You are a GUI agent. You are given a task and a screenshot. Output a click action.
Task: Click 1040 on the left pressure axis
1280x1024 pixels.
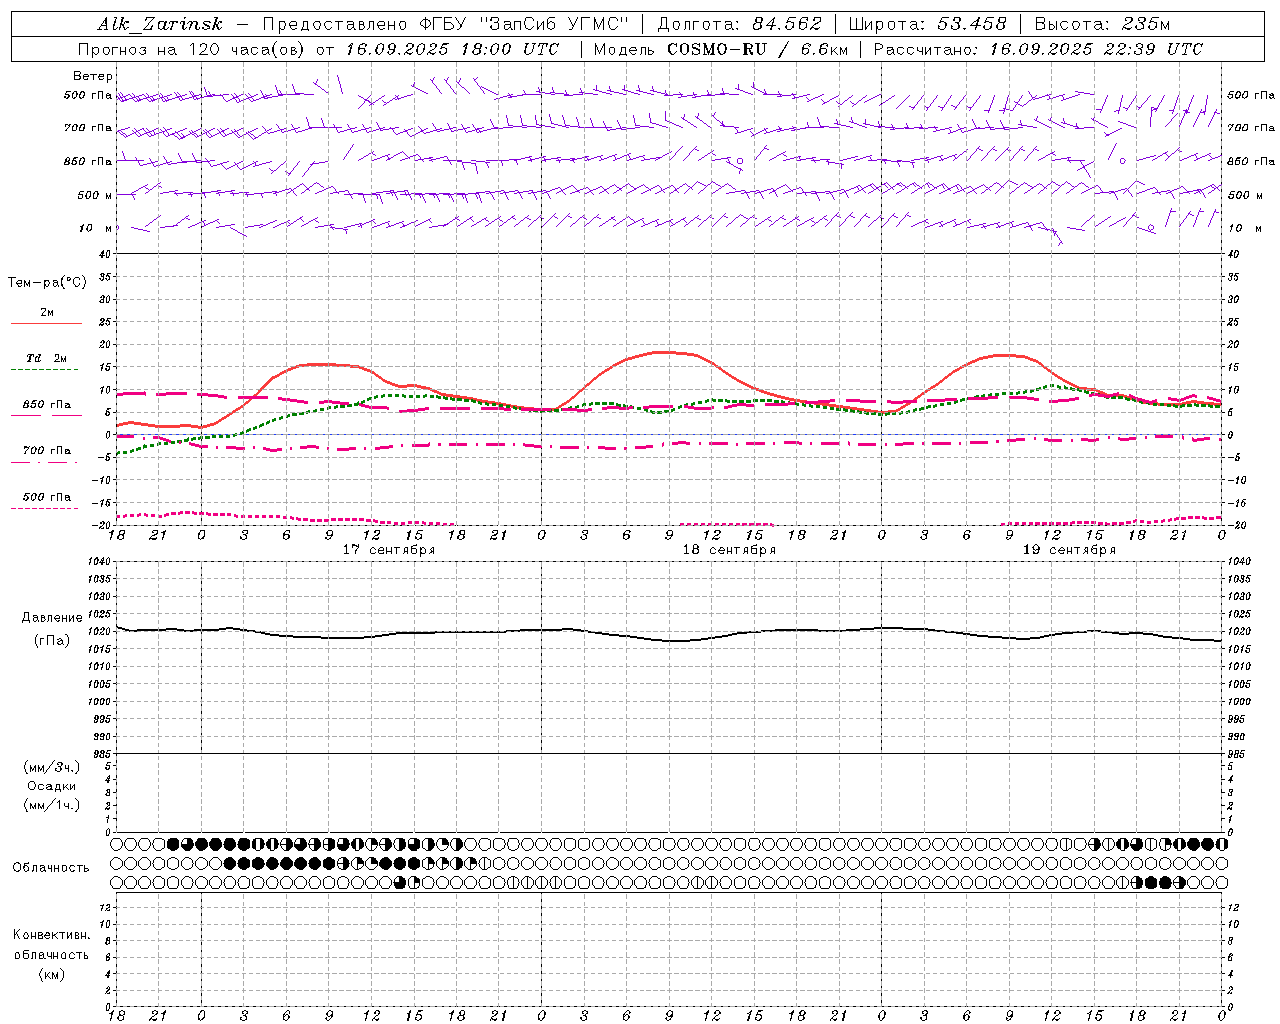(x=100, y=562)
